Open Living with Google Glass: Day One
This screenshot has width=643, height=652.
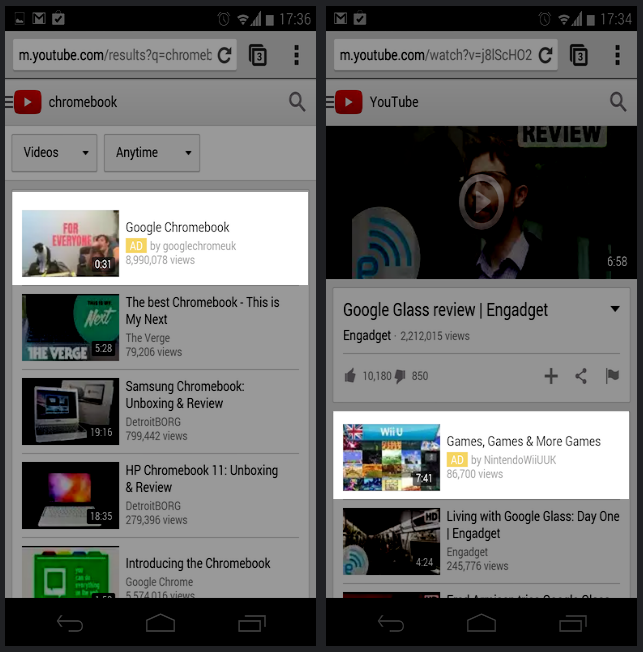coord(533,525)
